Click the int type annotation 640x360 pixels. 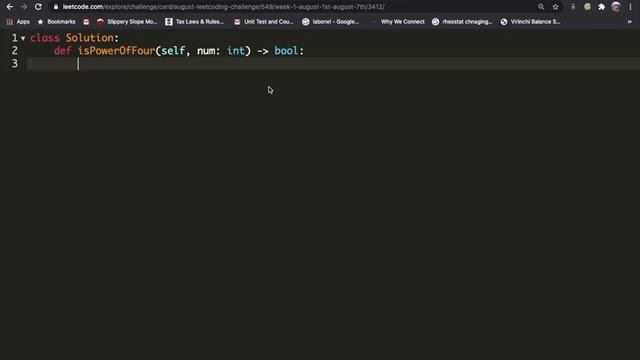coord(236,51)
